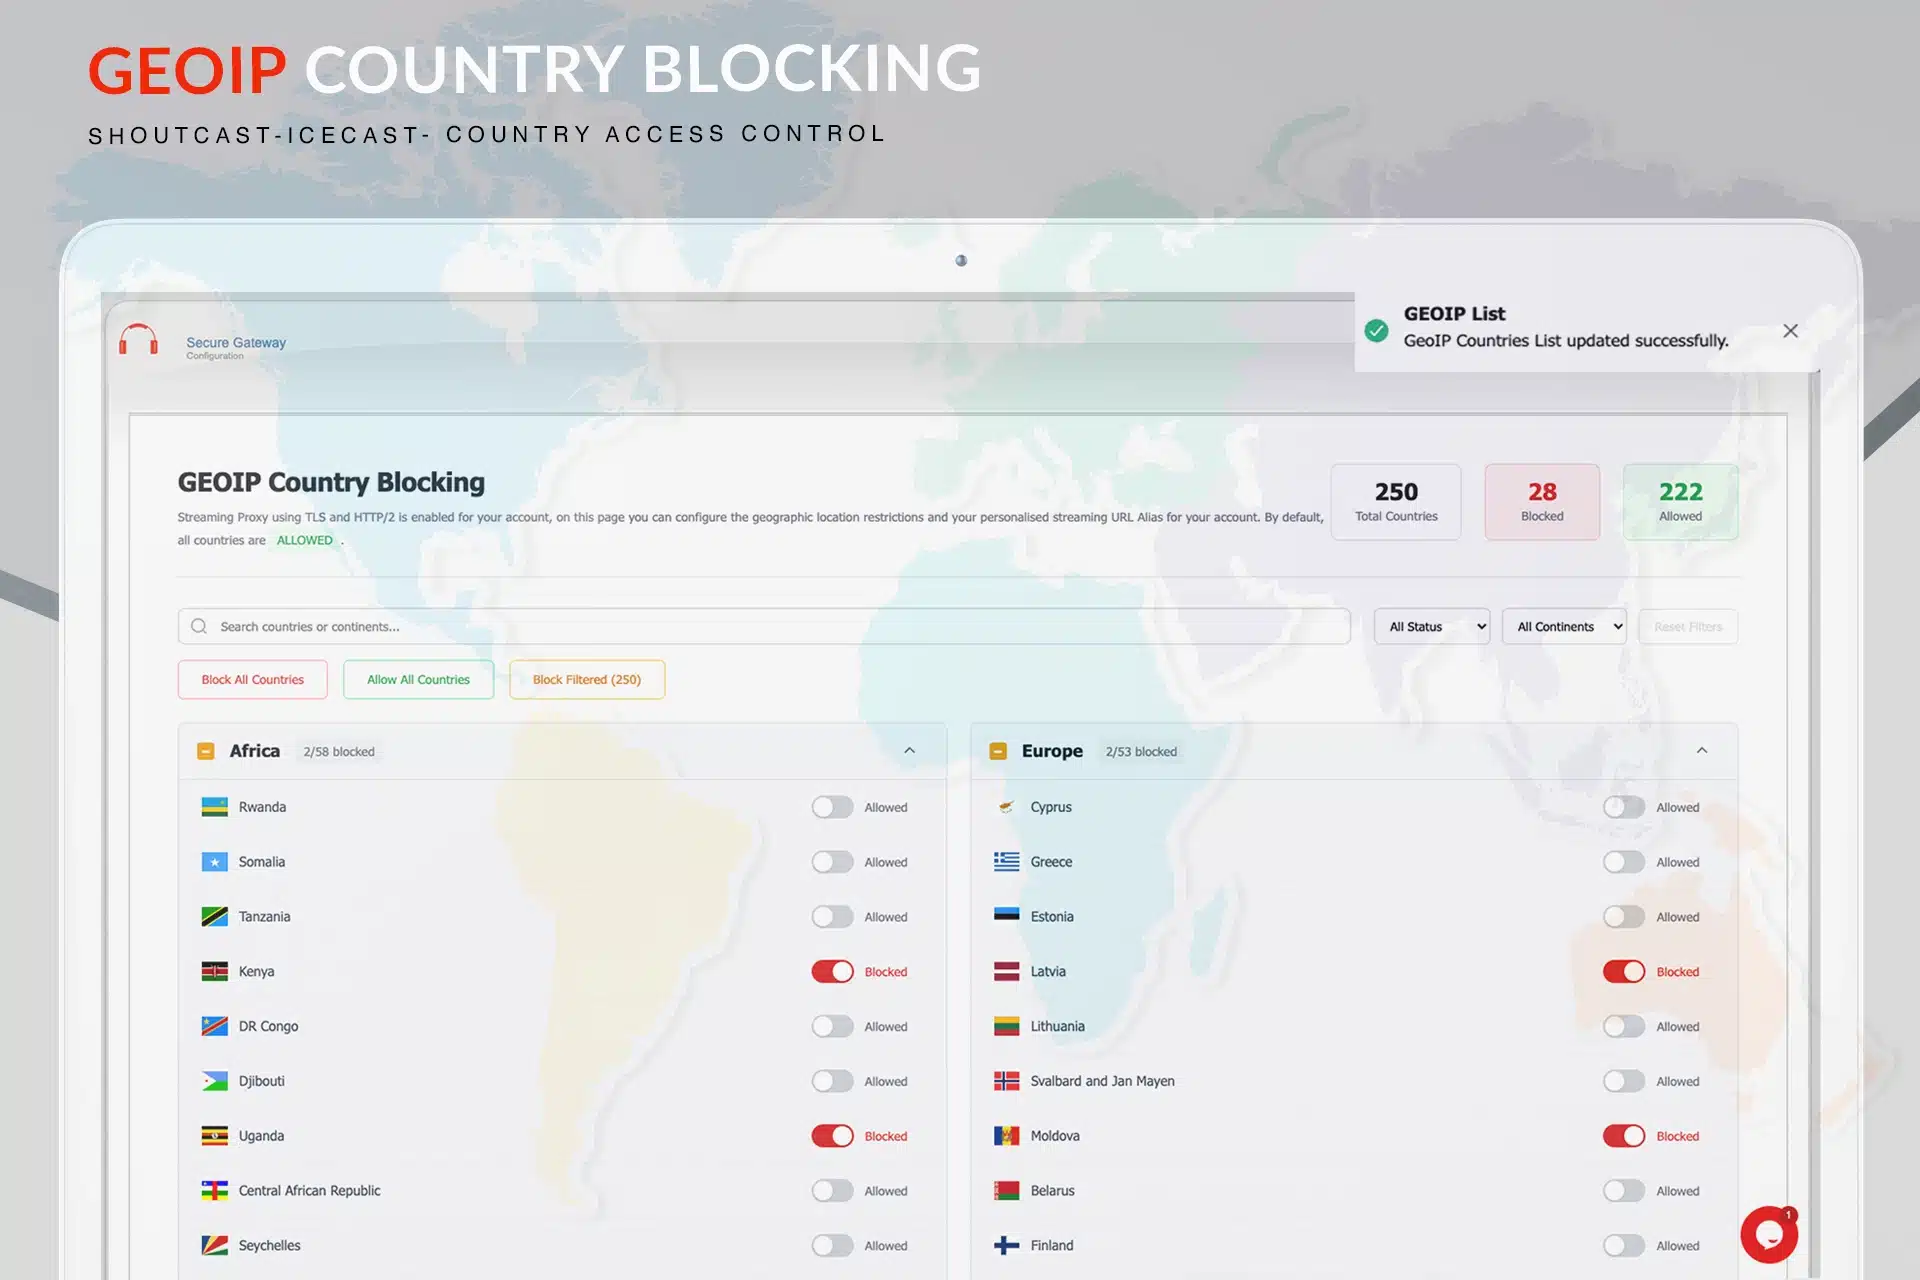Dismiss the GEOIP List notification
Viewport: 1920px width, 1280px height.
tap(1790, 331)
